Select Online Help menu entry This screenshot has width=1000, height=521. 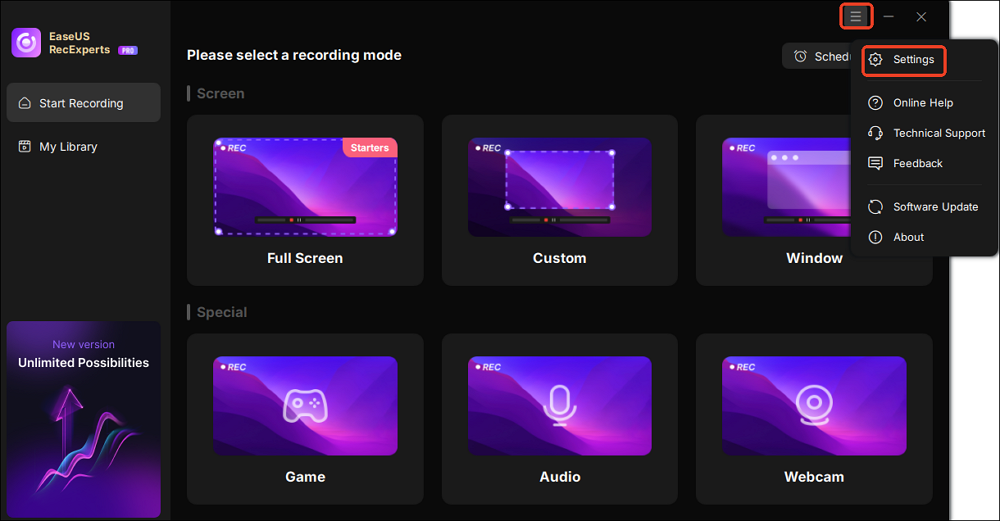[x=925, y=103]
